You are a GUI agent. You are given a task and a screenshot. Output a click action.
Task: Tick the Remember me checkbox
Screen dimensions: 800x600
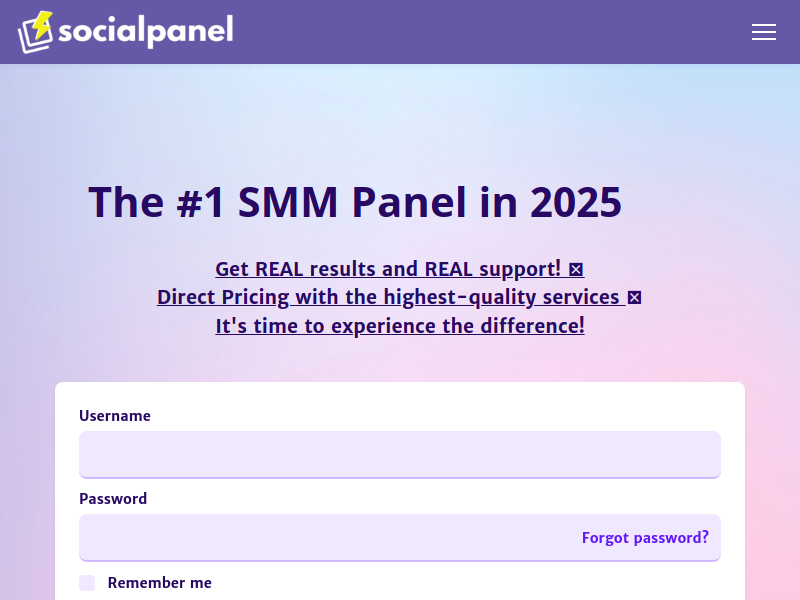click(87, 582)
